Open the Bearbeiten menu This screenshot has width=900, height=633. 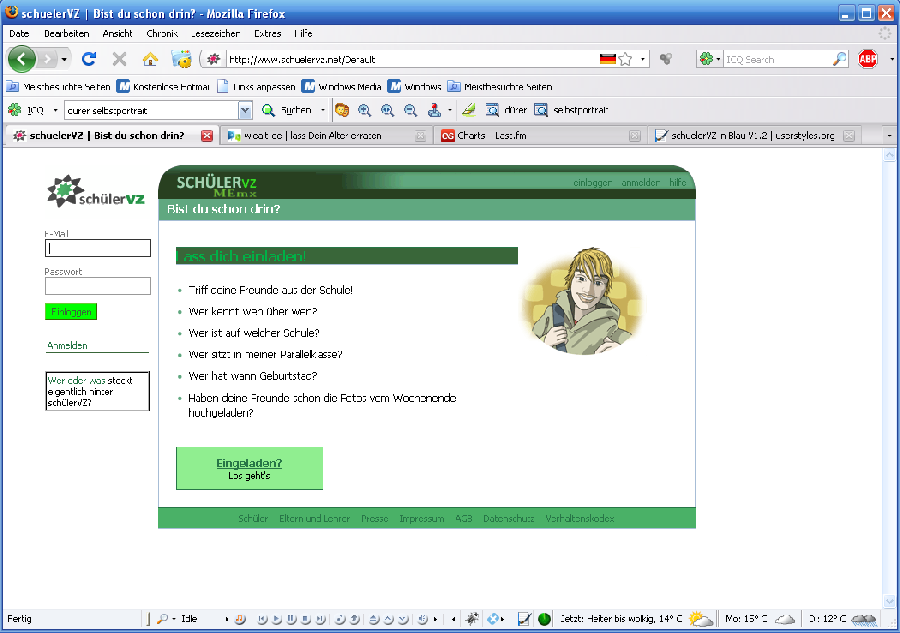coord(67,33)
